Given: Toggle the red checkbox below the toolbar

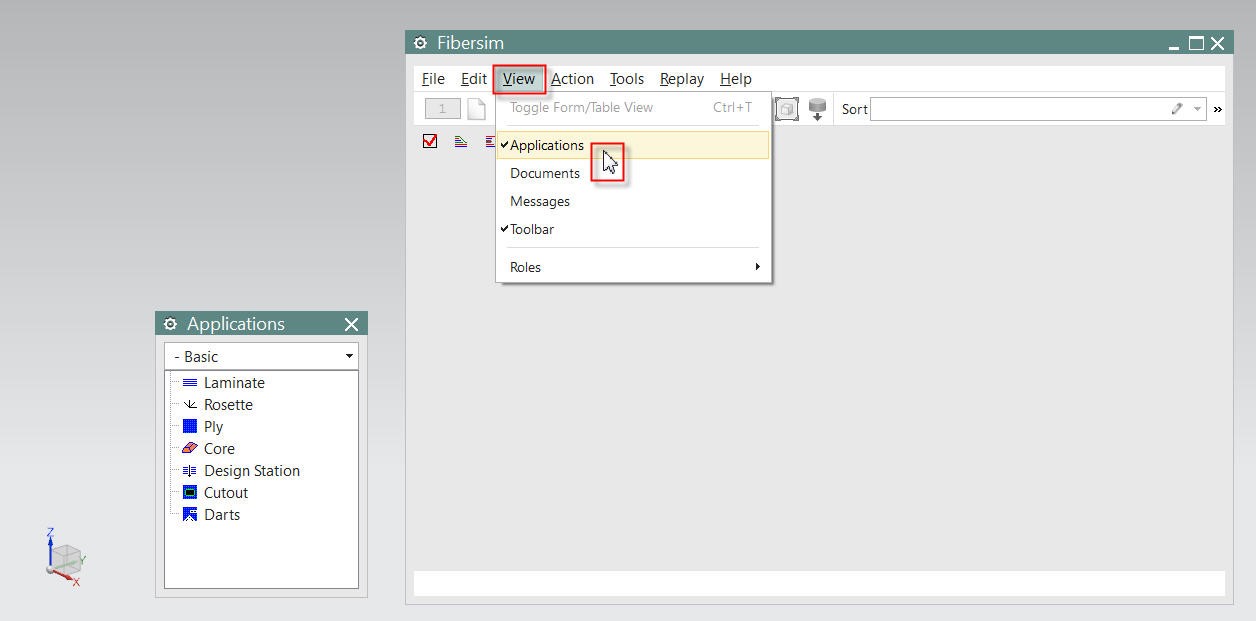Looking at the screenshot, I should point(430,141).
